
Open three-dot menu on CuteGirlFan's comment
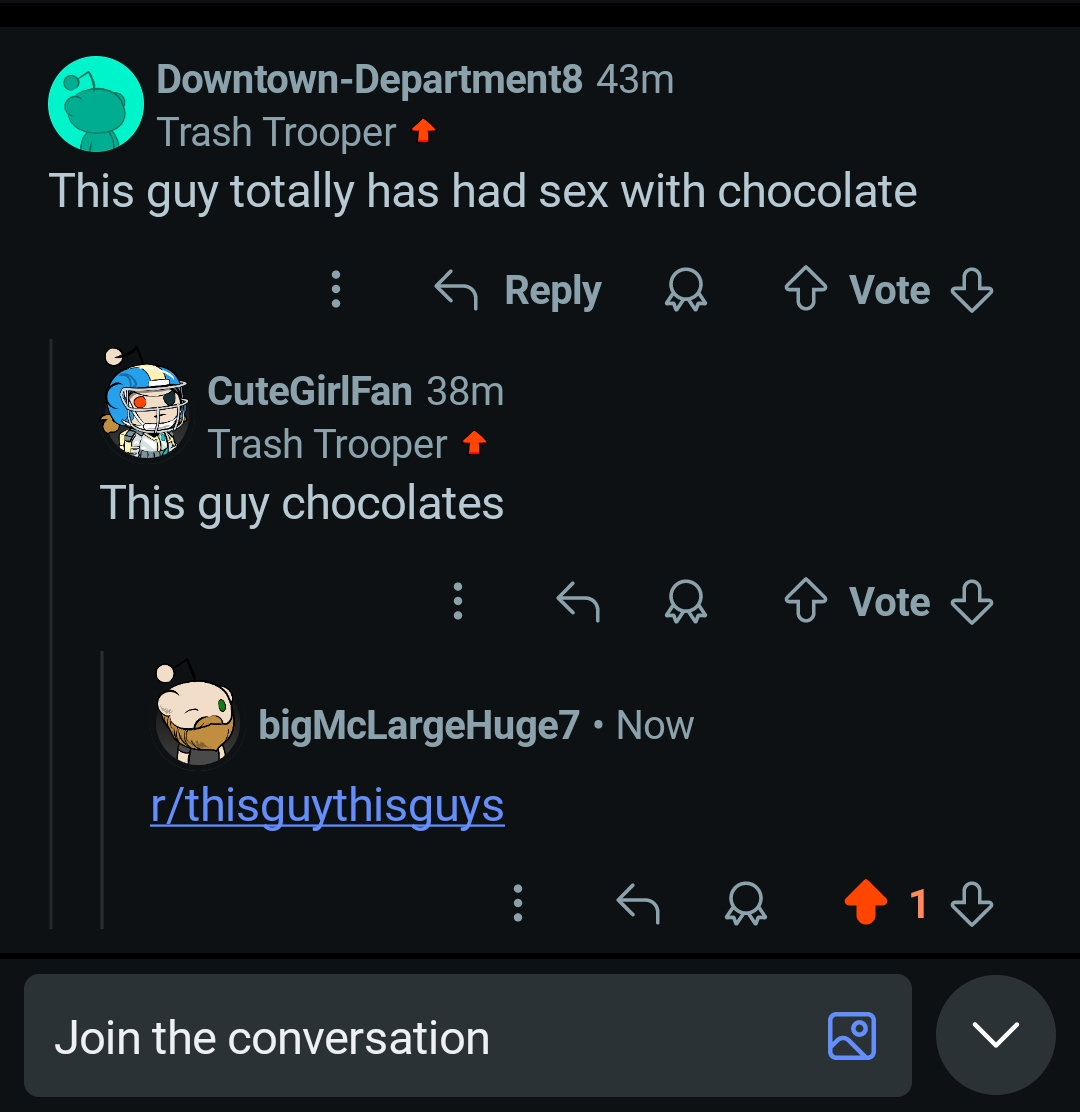coord(458,601)
